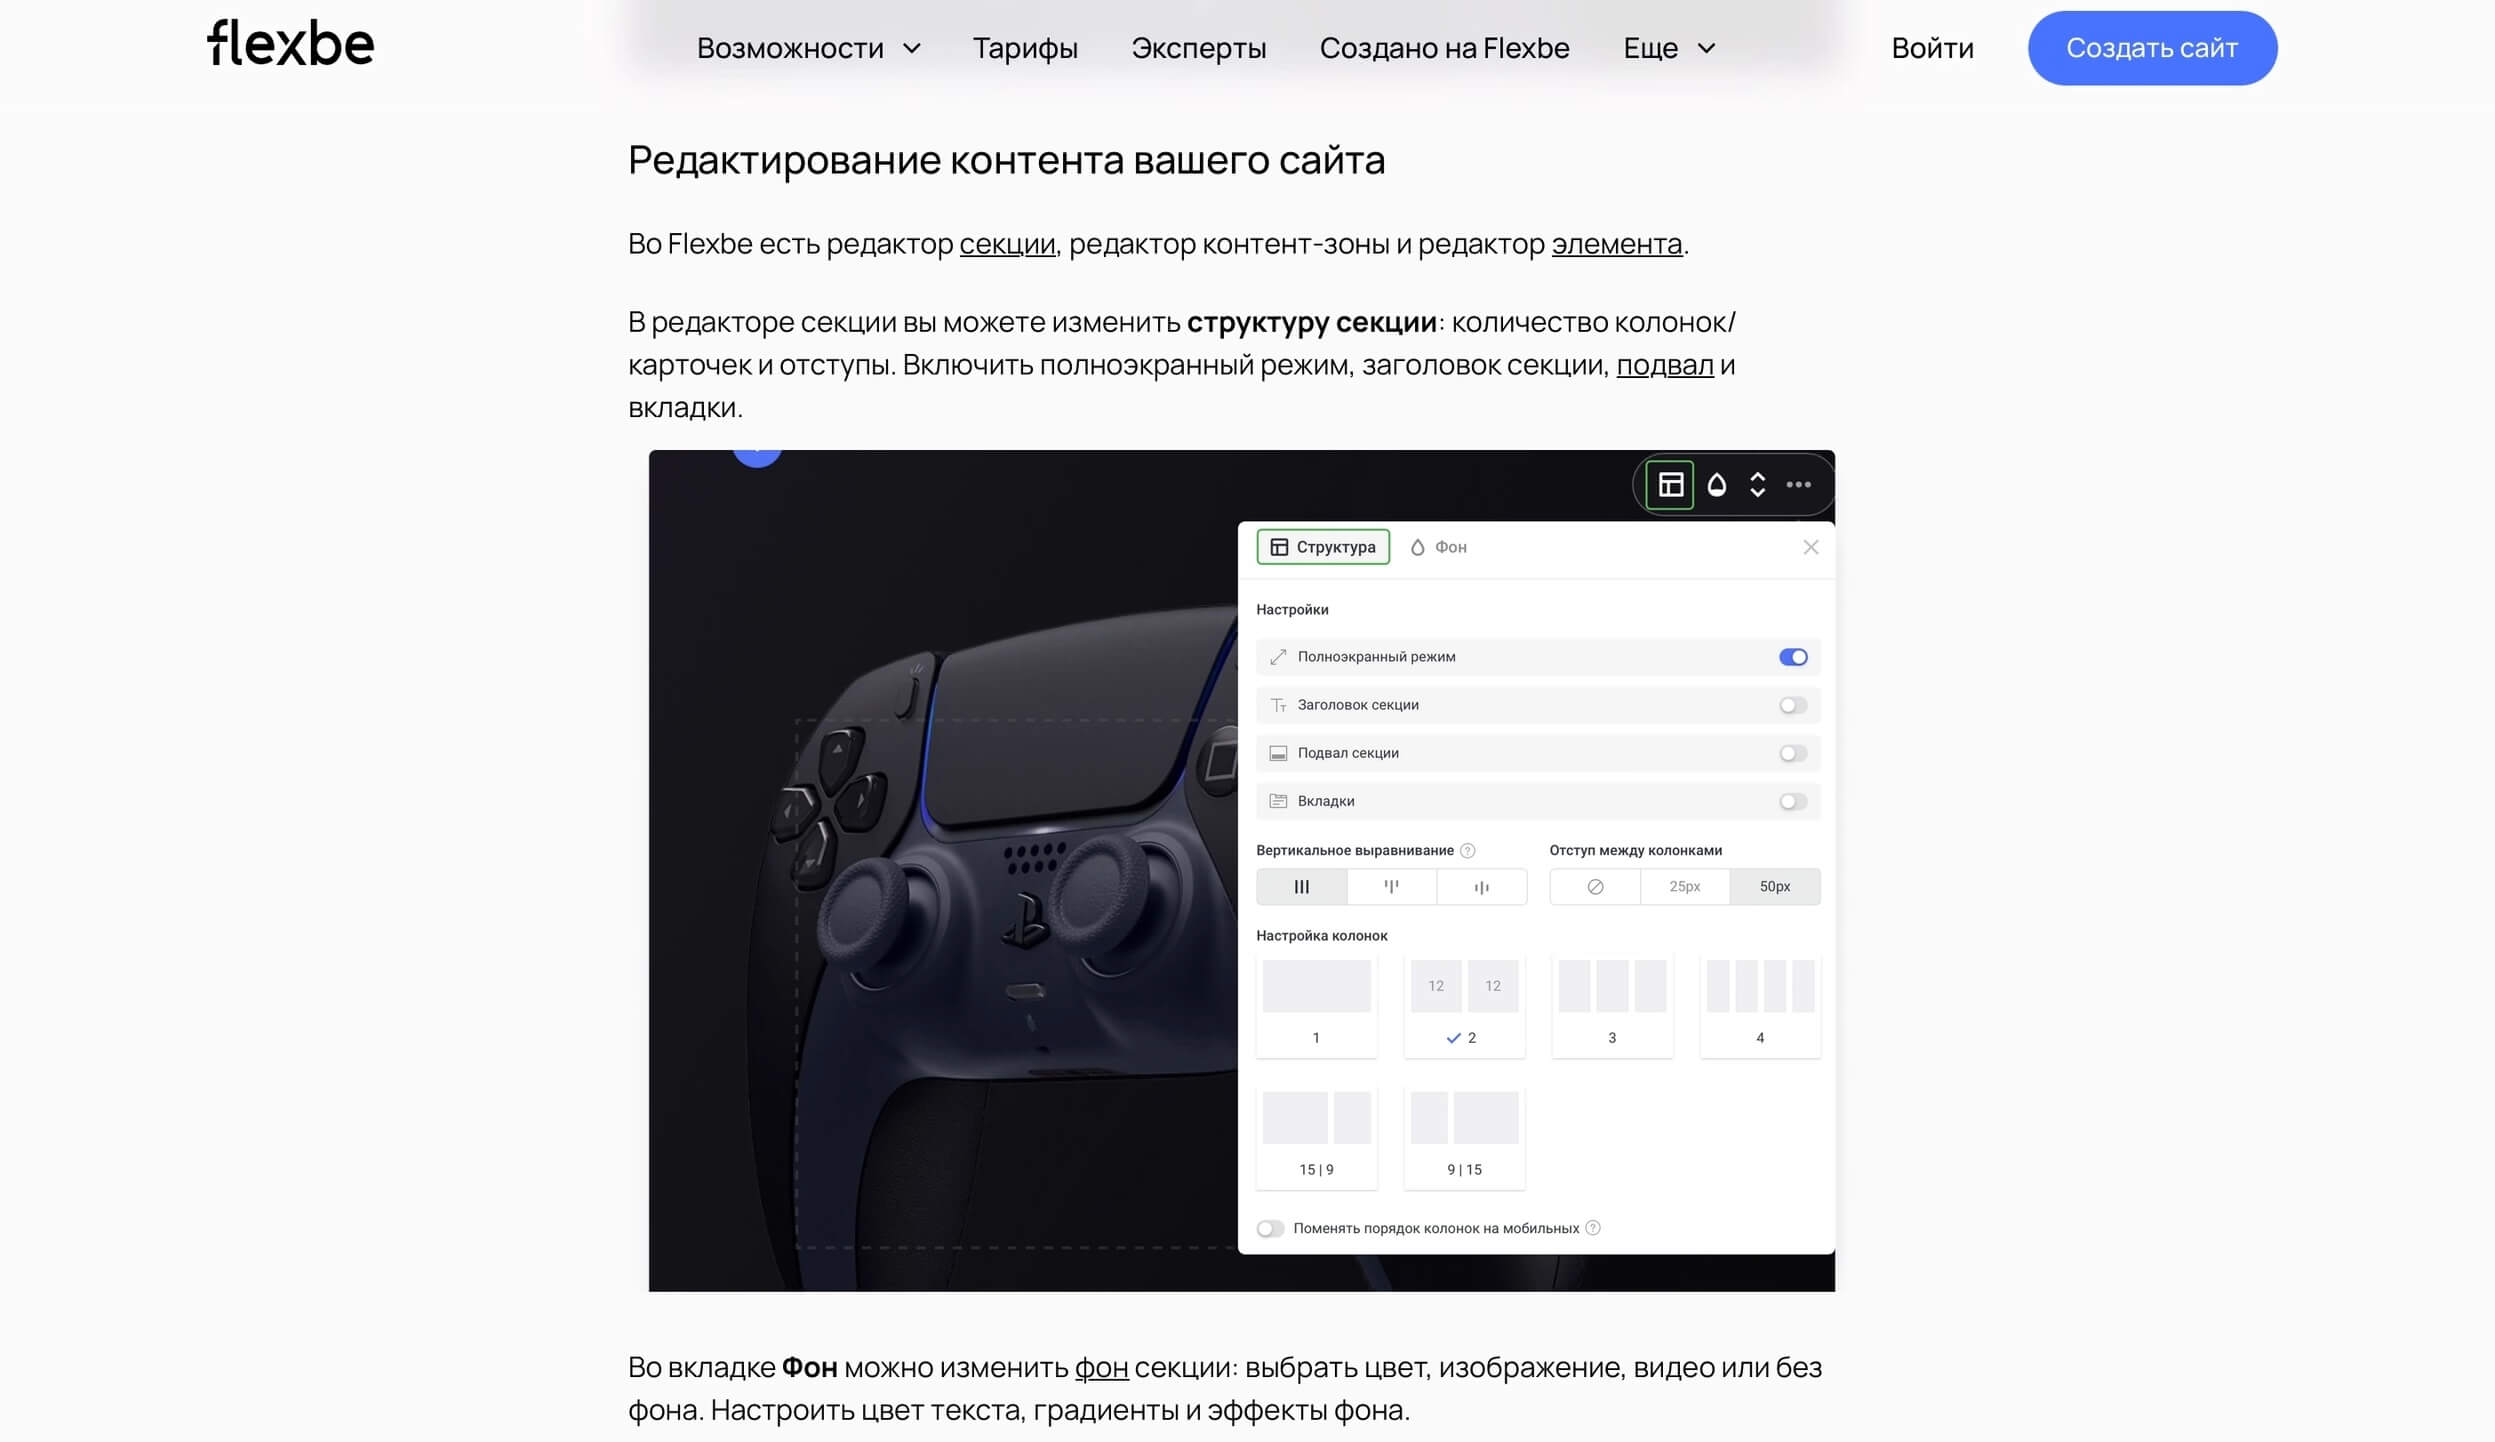Click vertical alignment help question icon
Viewport: 2495px width, 1442px height.
(1468, 851)
